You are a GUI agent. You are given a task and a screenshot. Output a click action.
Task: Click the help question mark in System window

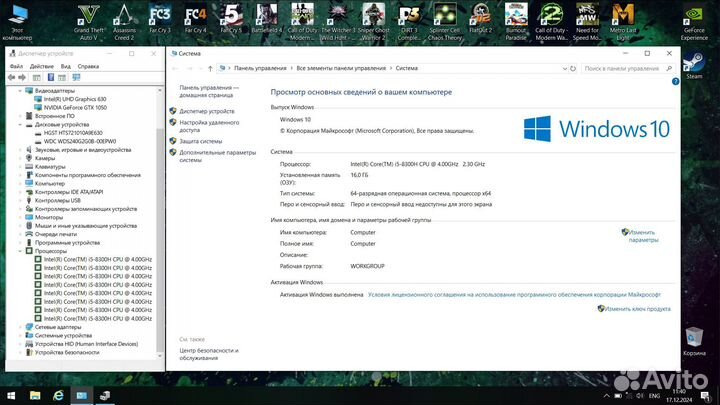pyautogui.click(x=675, y=81)
